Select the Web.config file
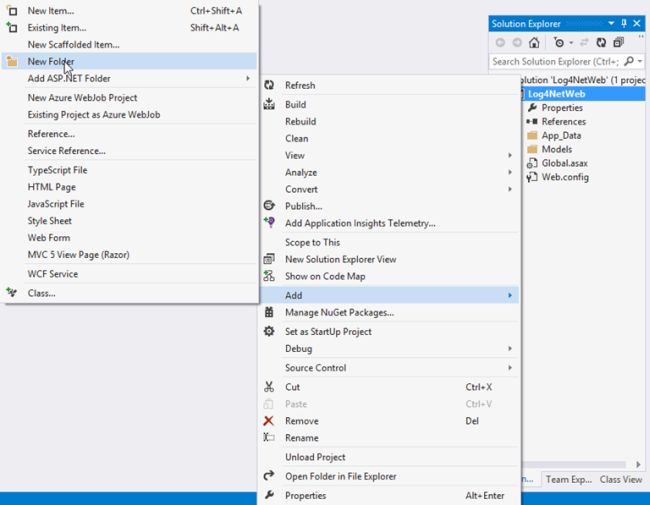650x505 pixels. [565, 177]
